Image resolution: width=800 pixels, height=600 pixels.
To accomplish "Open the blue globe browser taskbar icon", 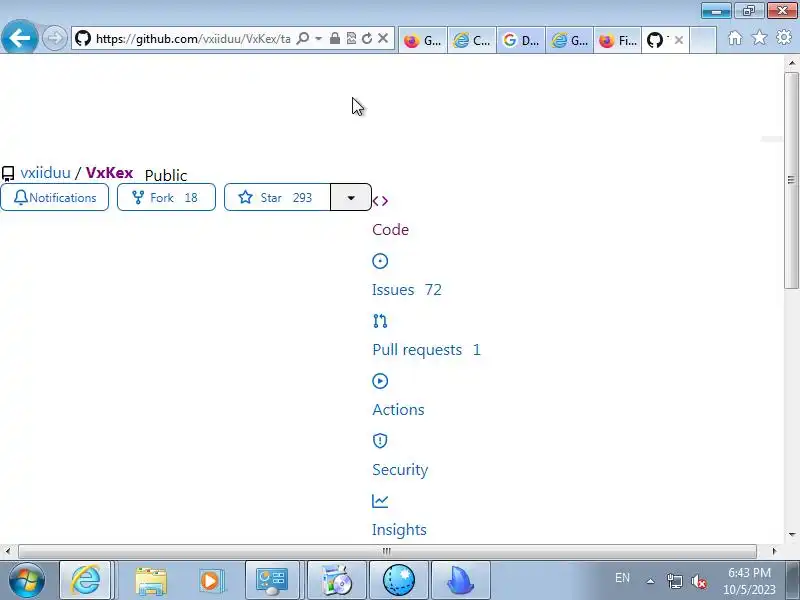I will click(399, 580).
